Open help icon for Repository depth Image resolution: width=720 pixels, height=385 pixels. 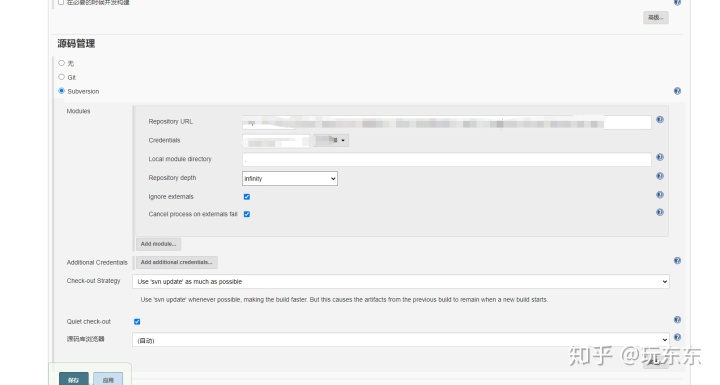click(660, 176)
